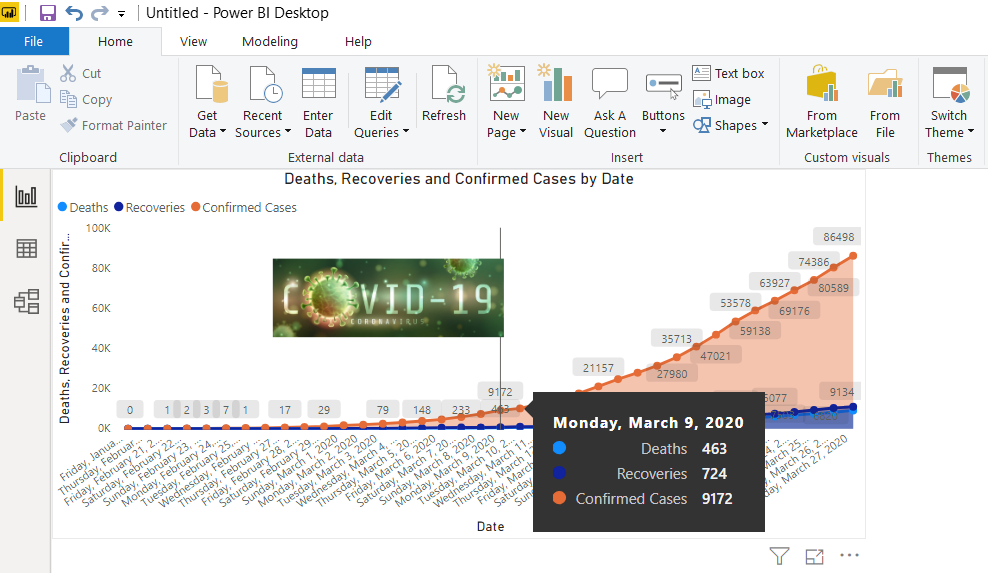Click Recent Sources icon

click(265, 83)
